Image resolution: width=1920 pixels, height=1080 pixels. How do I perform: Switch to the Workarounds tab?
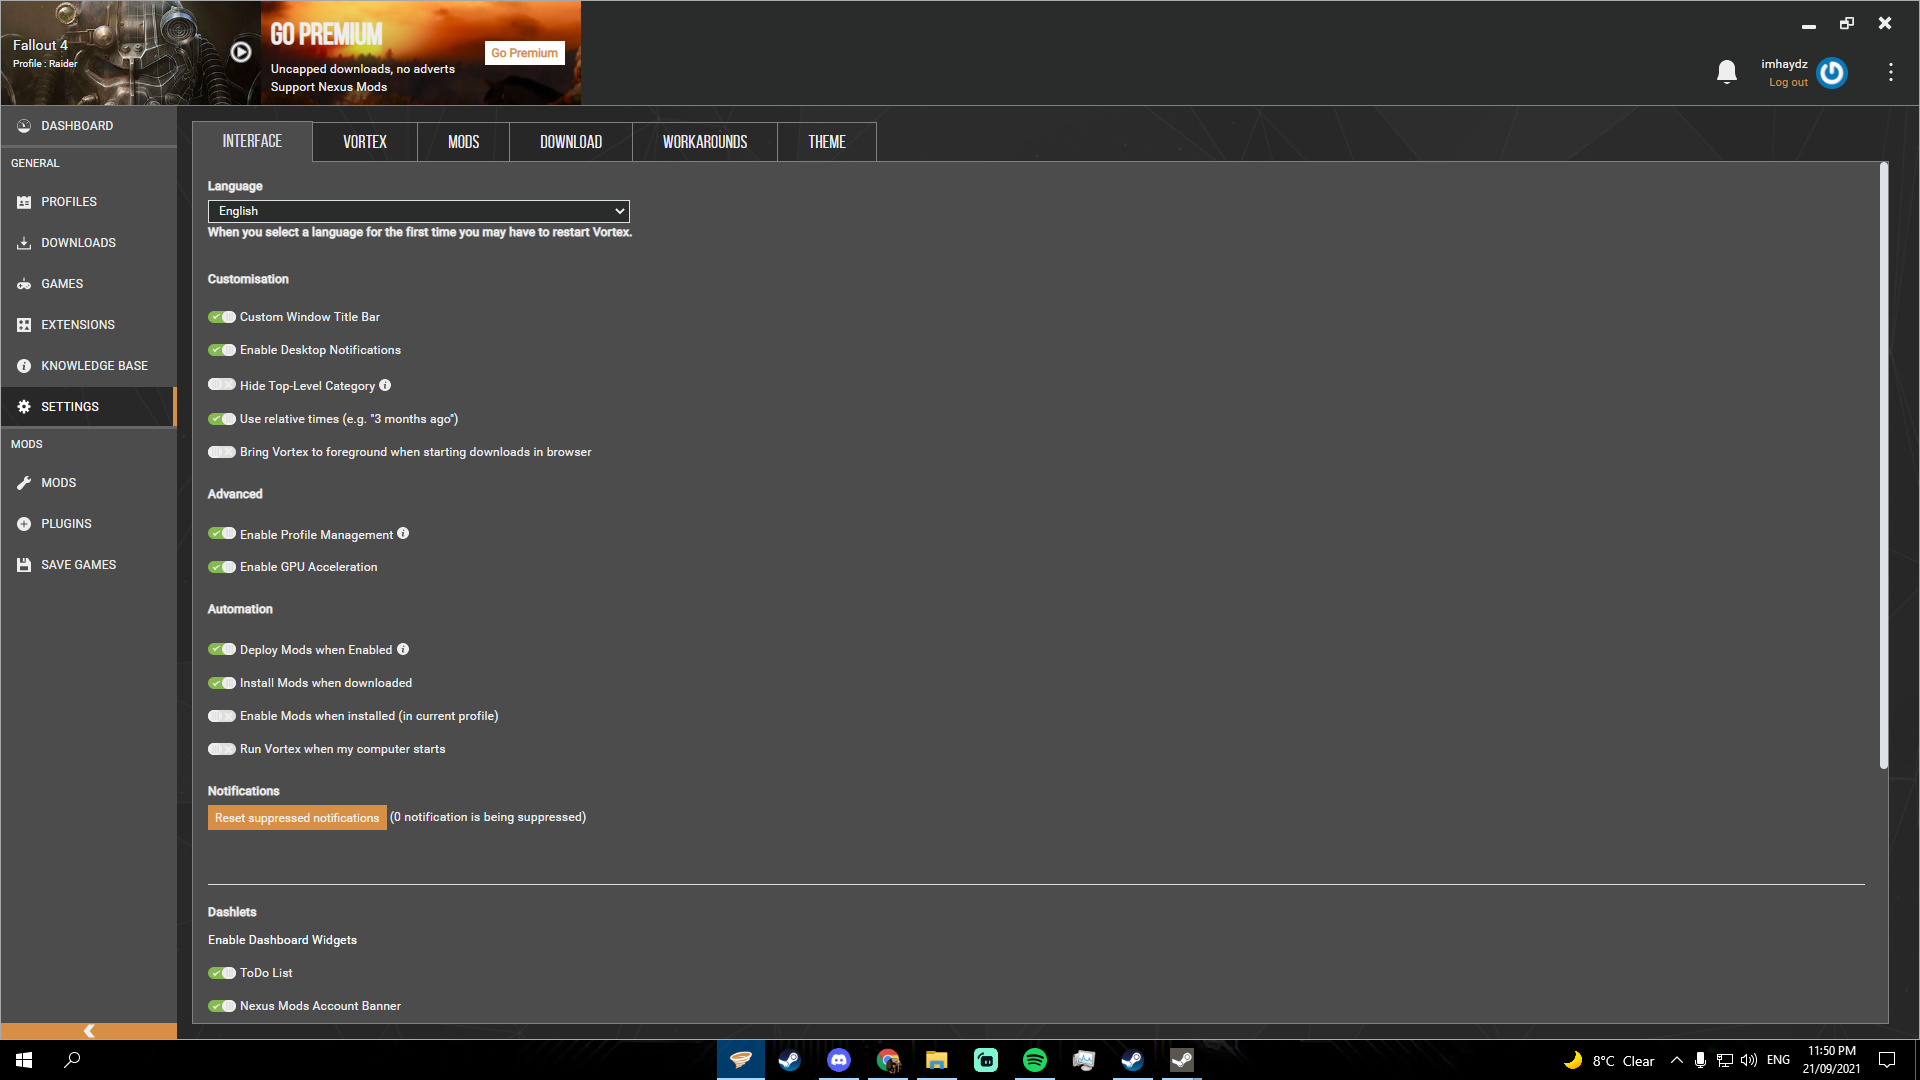pyautogui.click(x=704, y=142)
